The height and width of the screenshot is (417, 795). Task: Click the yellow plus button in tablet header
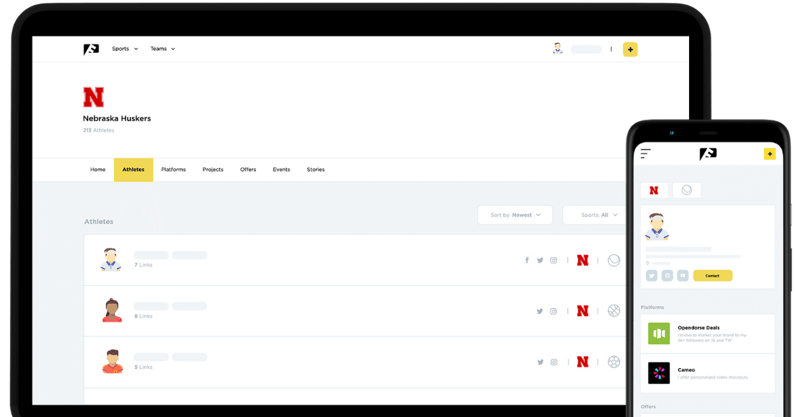[630, 49]
